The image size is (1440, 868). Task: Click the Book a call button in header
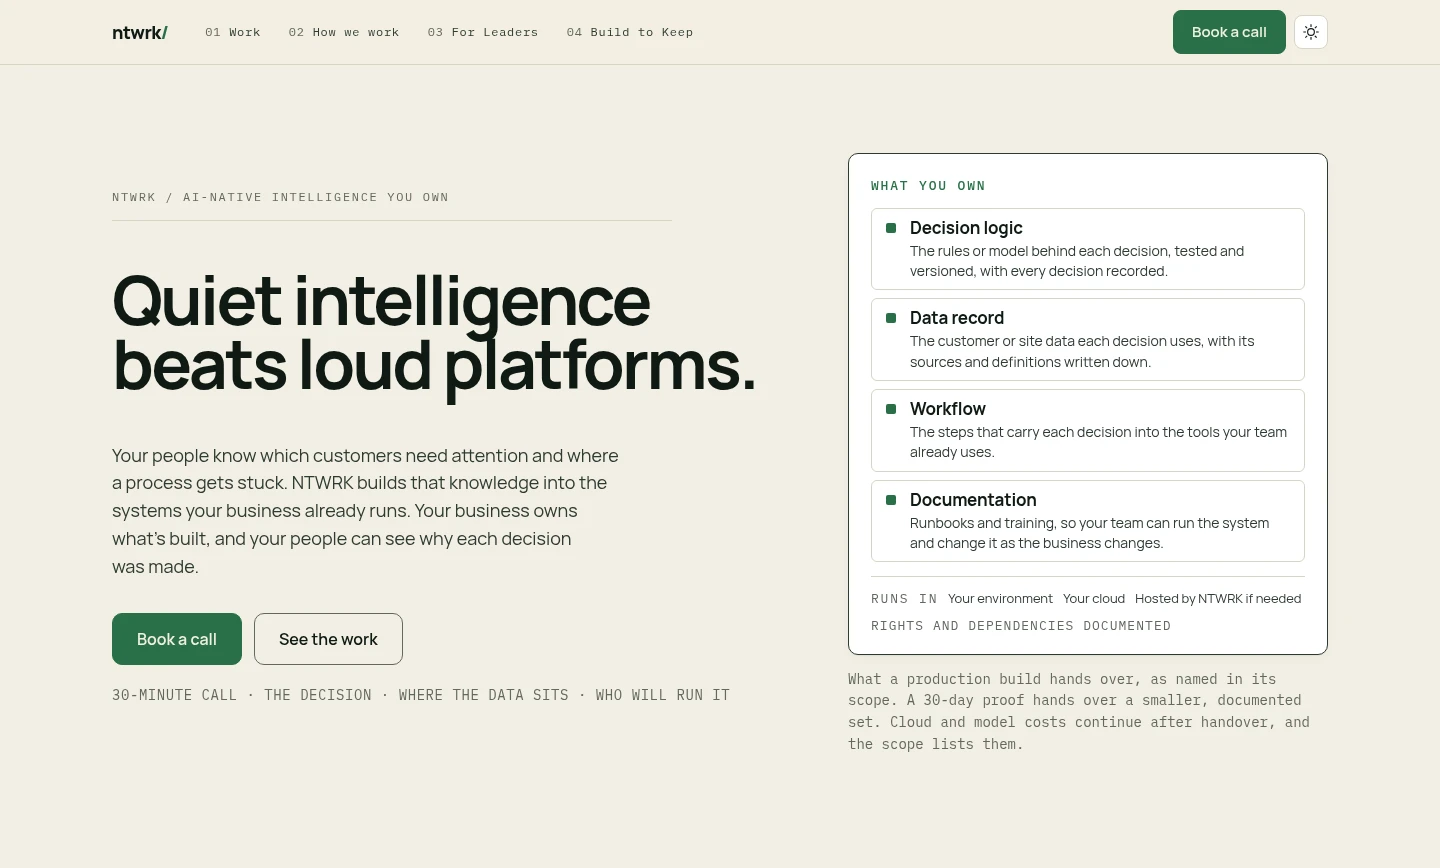pyautogui.click(x=1229, y=32)
